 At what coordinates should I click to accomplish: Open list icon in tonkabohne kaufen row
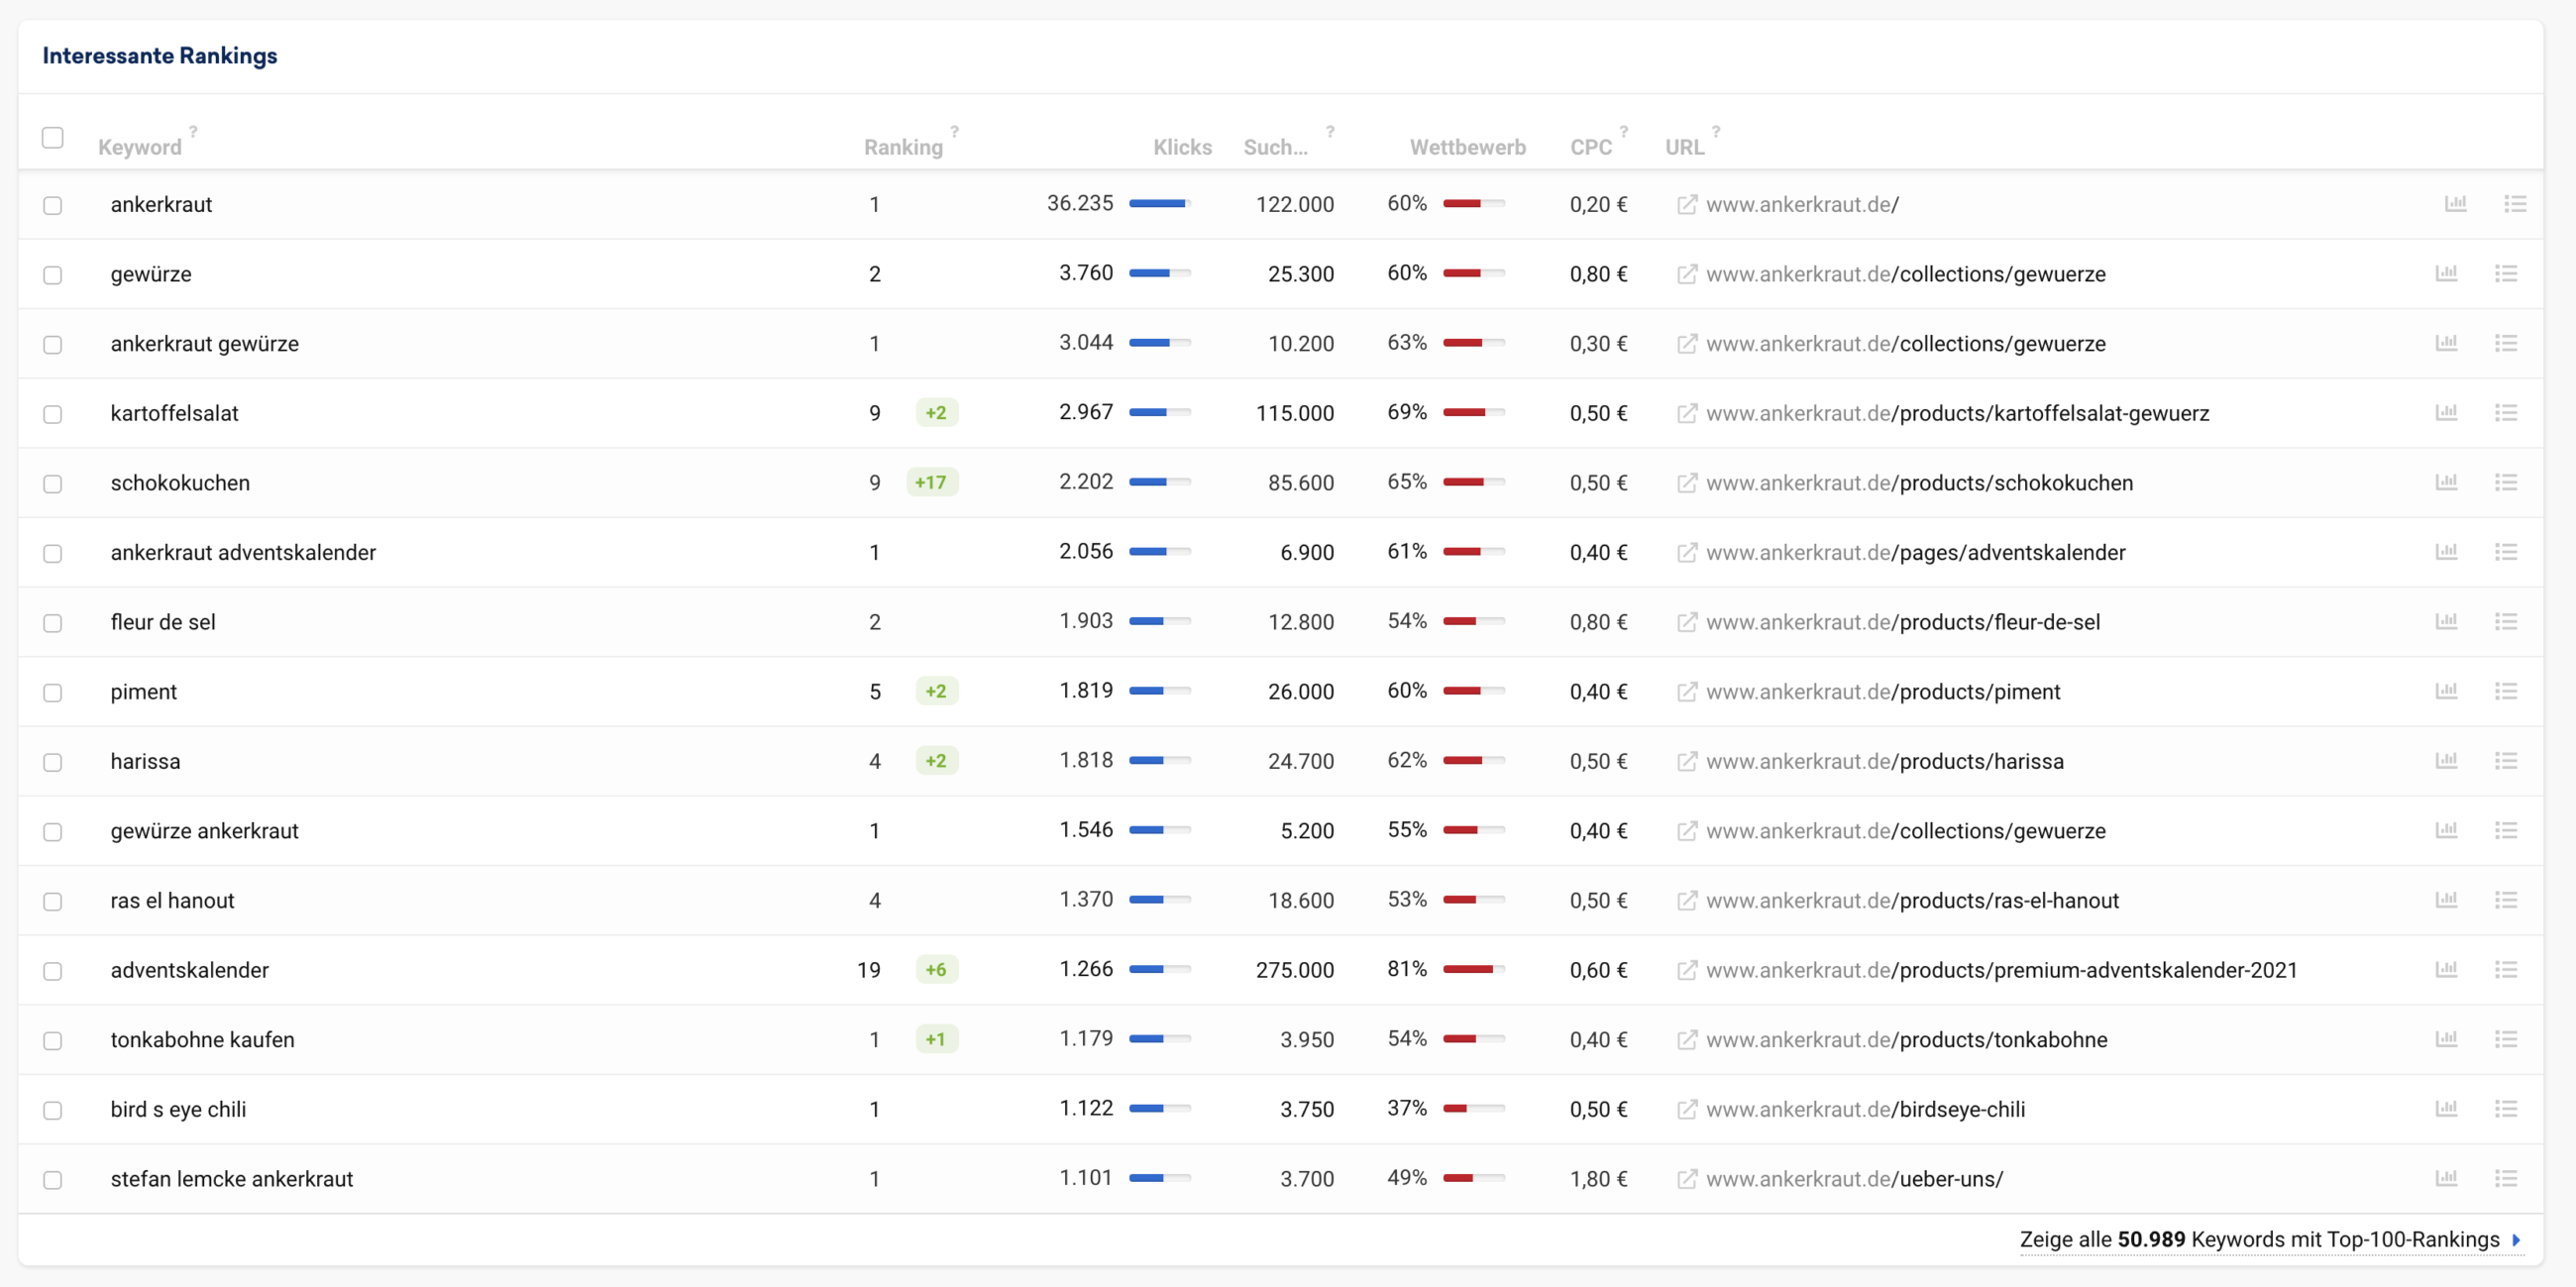tap(2505, 1039)
